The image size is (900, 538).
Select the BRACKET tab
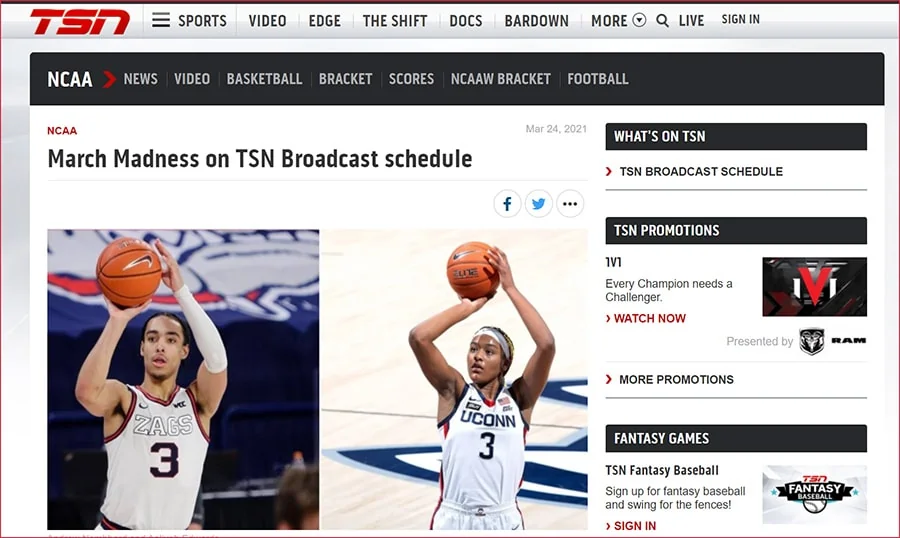346,79
